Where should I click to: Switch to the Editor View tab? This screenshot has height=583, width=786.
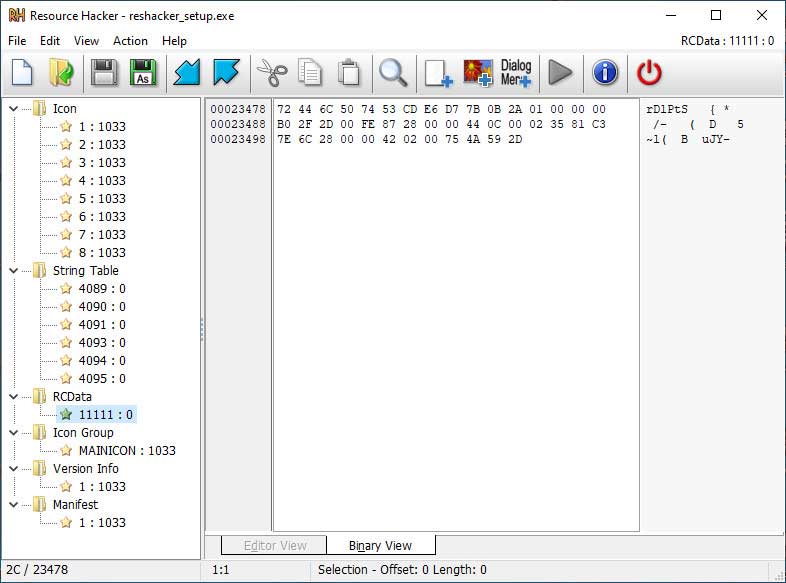click(x=275, y=545)
